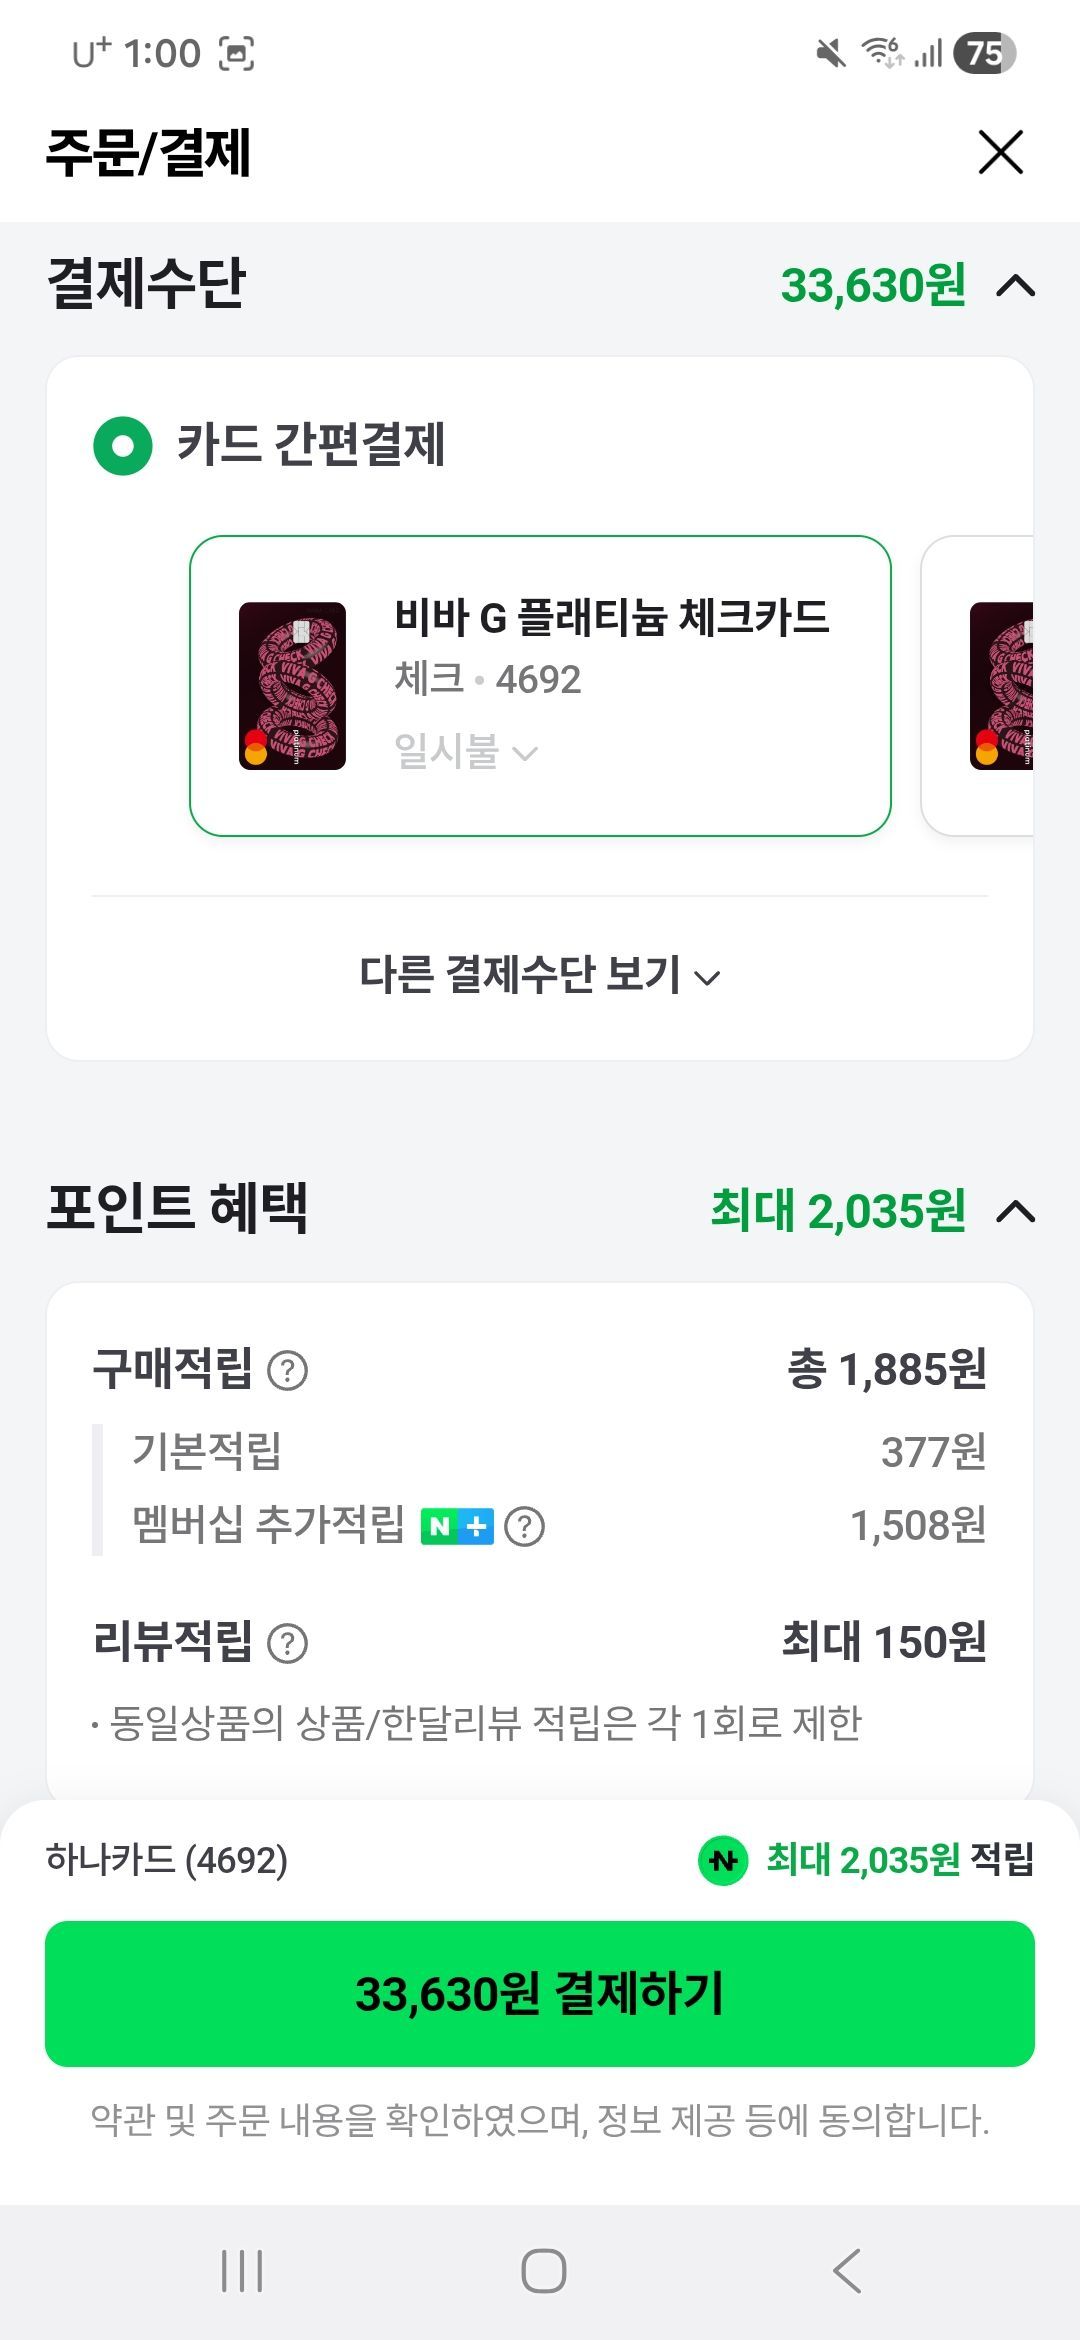Image resolution: width=1080 pixels, height=2340 pixels.
Task: Open help icon next to 리뷰적립
Action: coord(288,1643)
